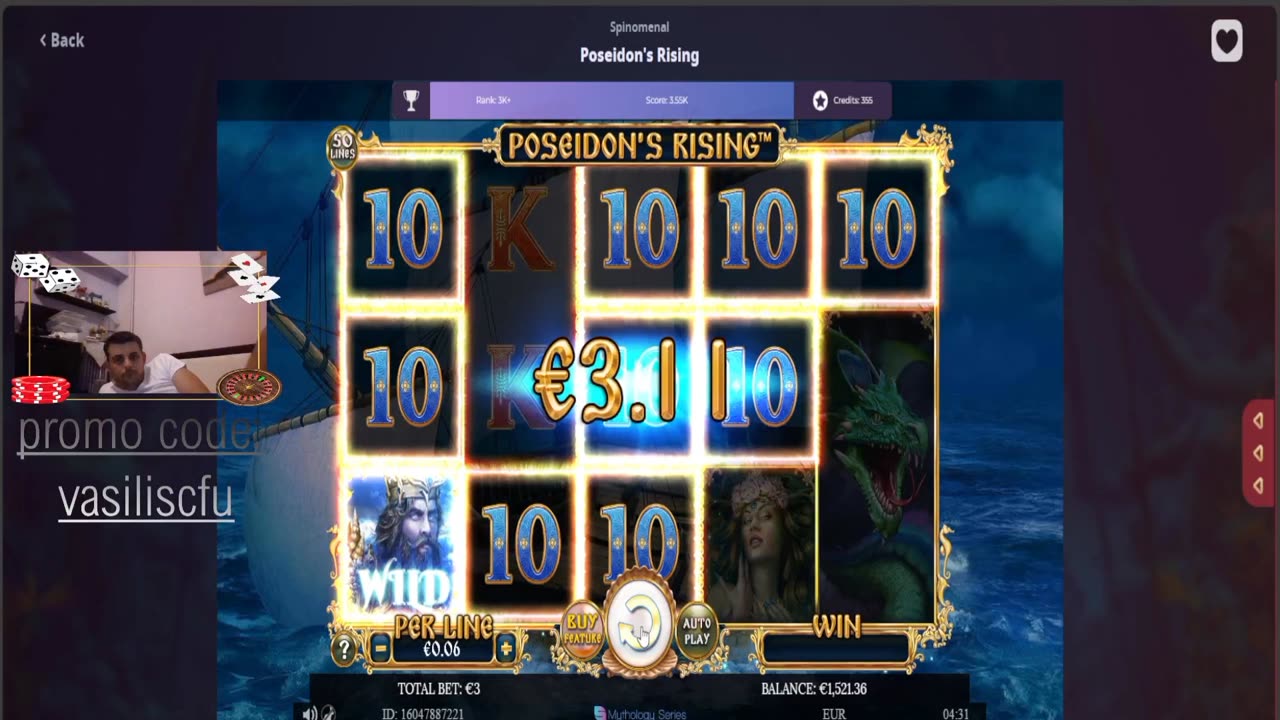1280x720 pixels.
Task: Toggle the quick spin icon beside speaker
Action: pos(328,713)
